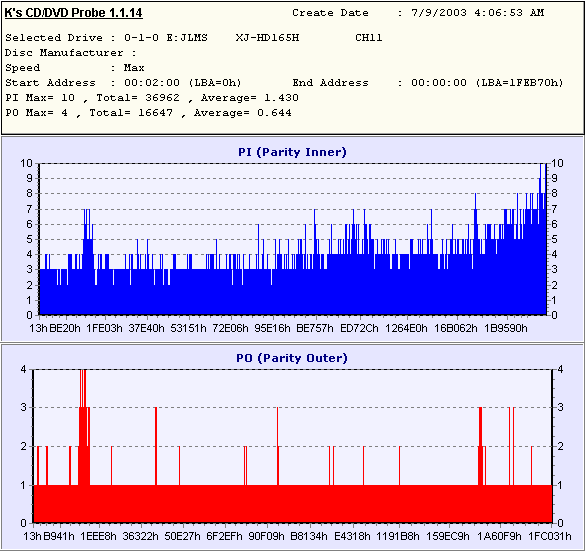Click the 1FE03h label on PI axis

[104, 328]
